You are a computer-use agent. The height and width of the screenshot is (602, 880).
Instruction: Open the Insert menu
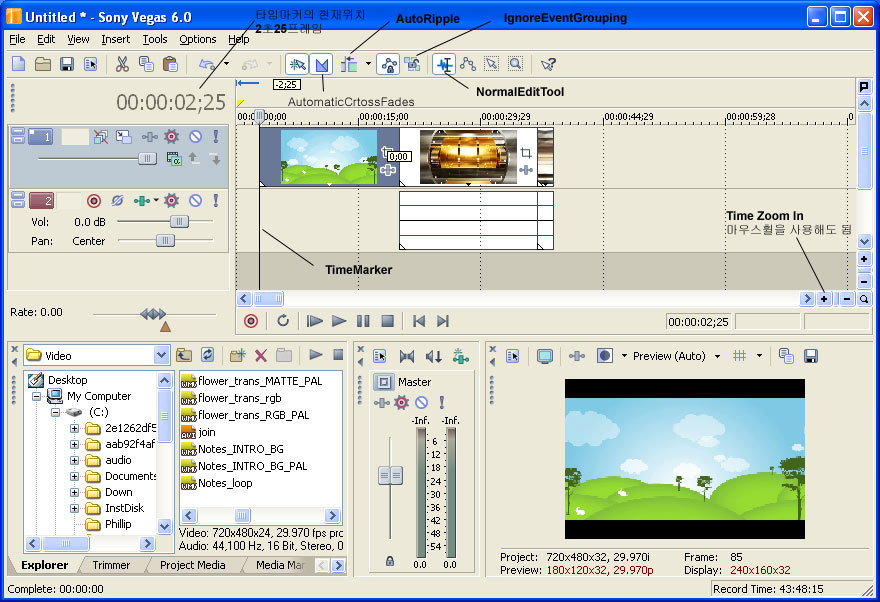116,39
